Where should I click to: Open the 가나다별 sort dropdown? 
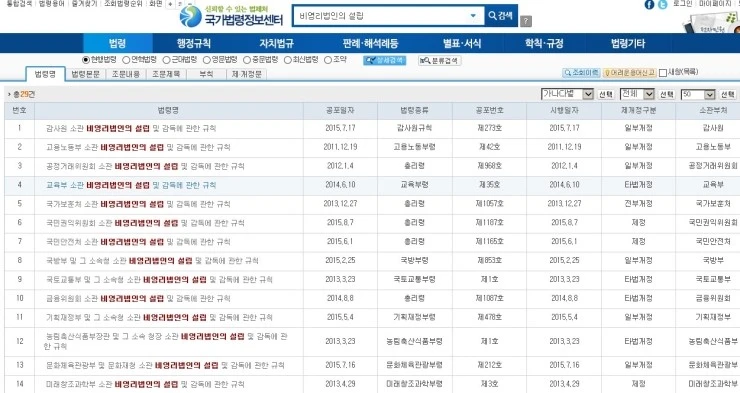click(x=567, y=94)
